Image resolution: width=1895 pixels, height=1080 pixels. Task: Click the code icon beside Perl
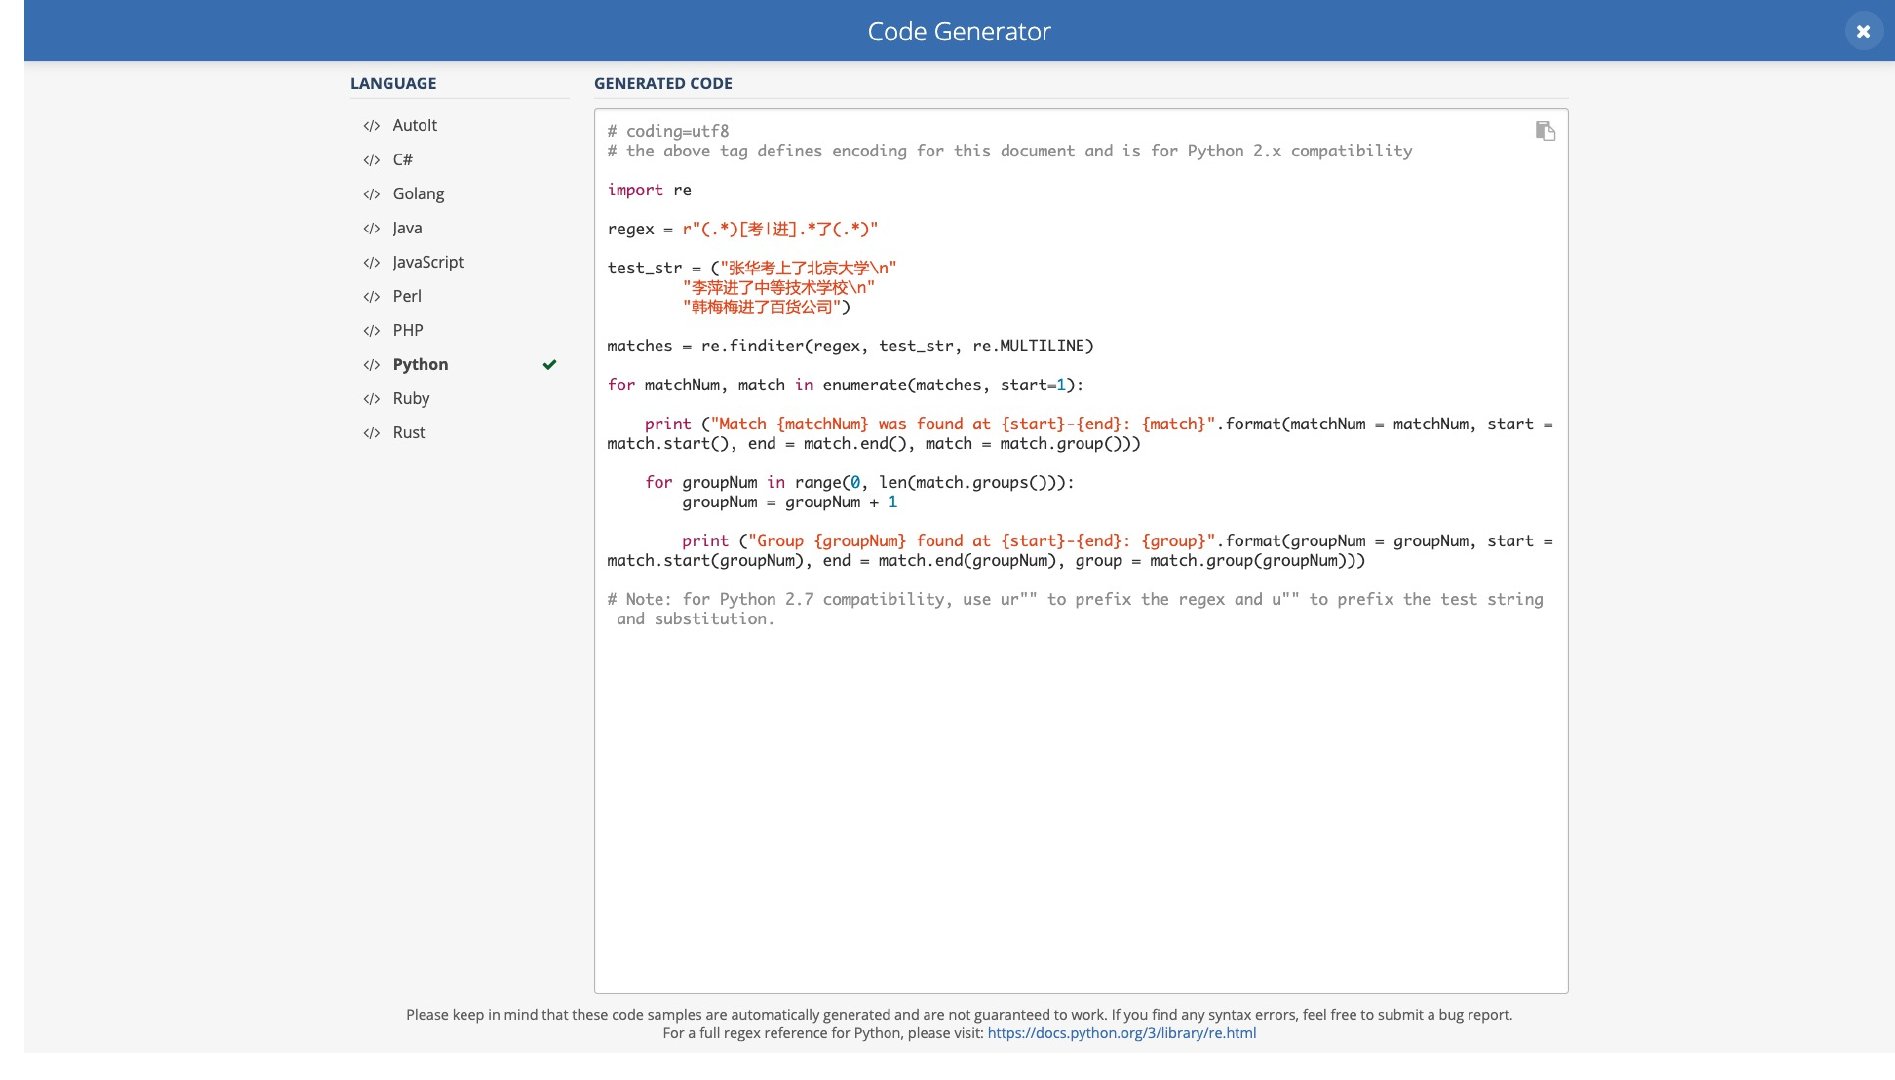coord(372,296)
